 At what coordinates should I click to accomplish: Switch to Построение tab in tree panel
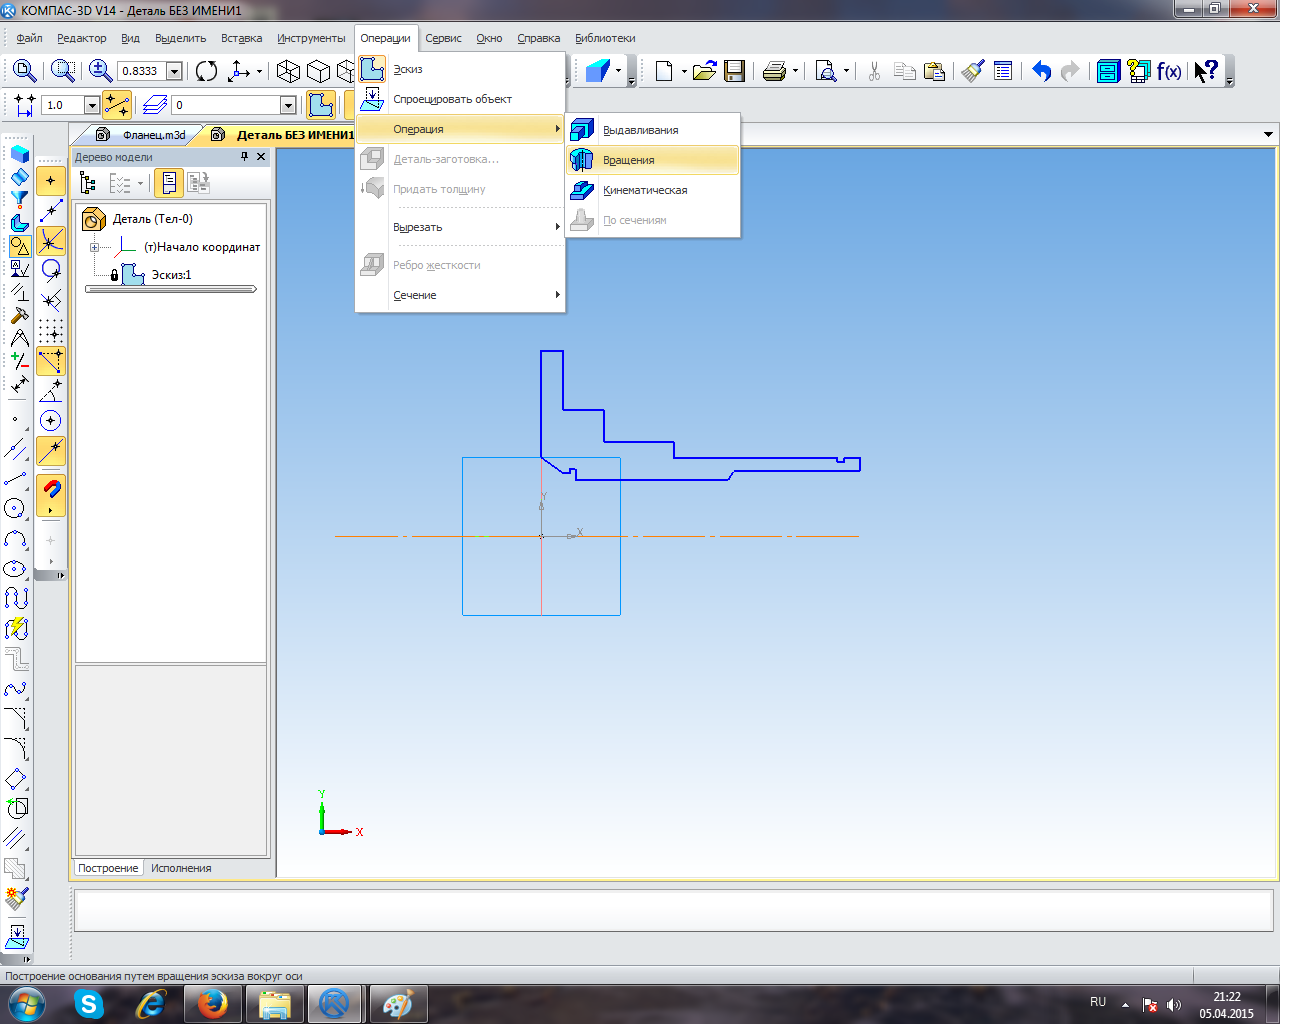[x=108, y=868]
